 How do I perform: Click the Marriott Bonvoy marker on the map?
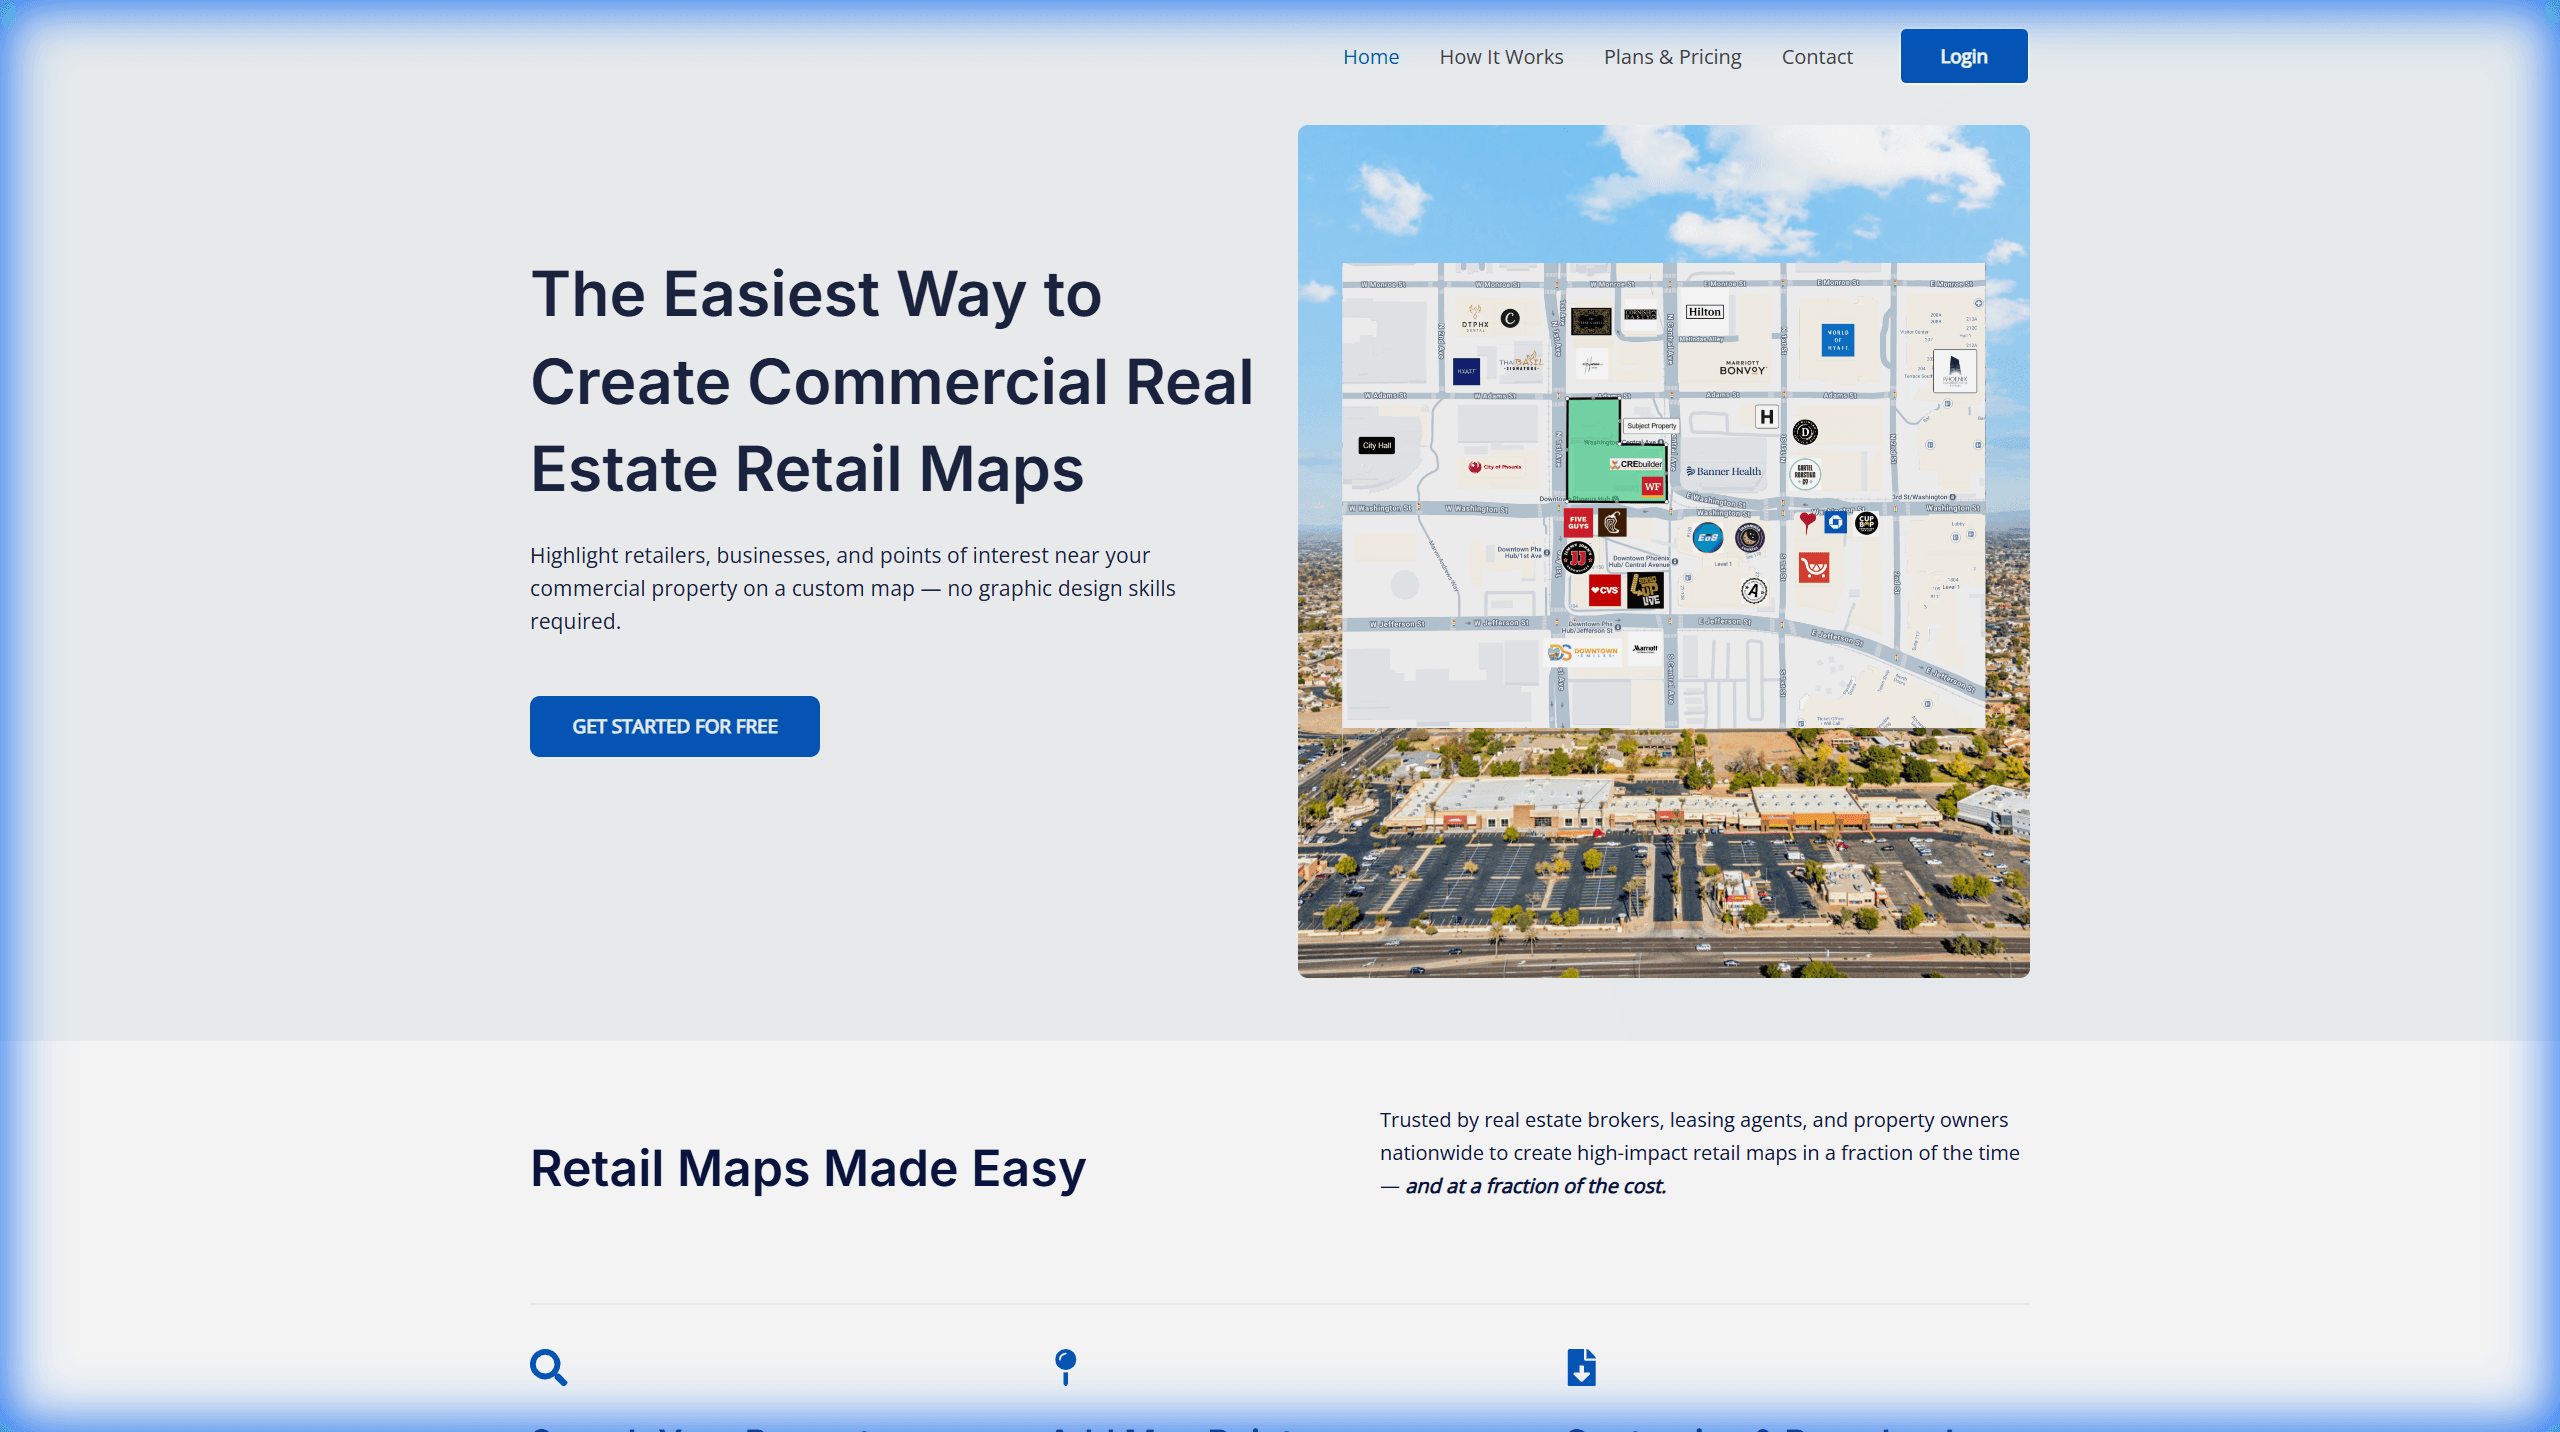pos(1742,368)
